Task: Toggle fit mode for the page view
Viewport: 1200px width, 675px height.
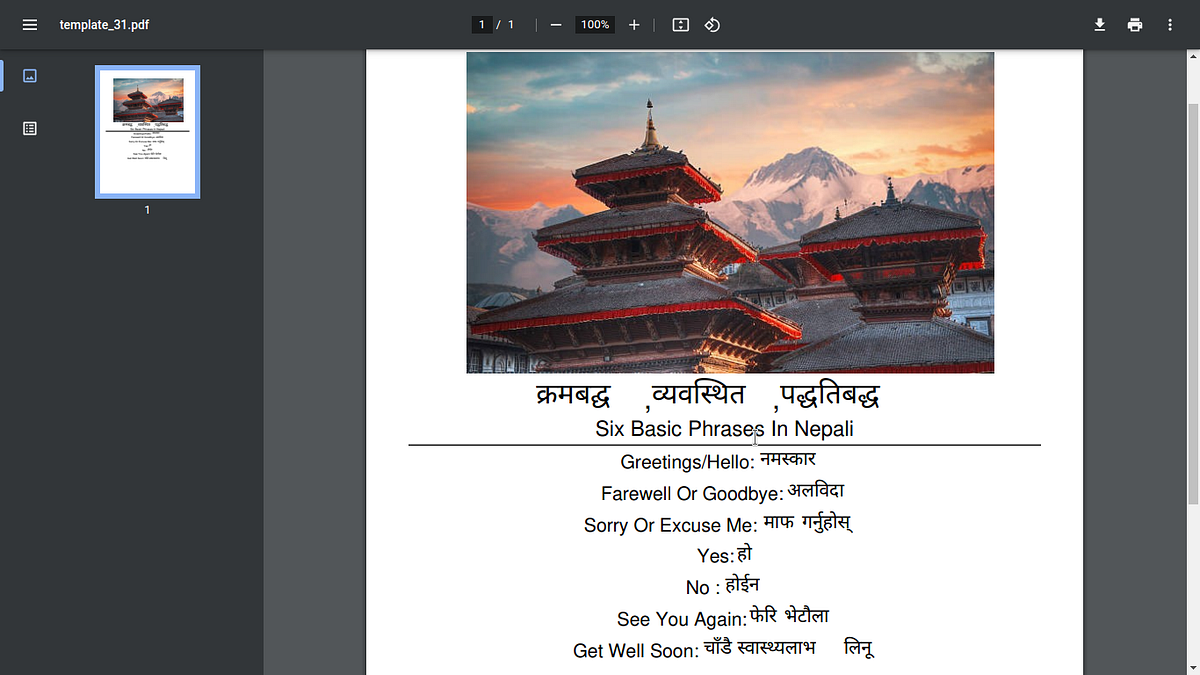Action: point(680,24)
